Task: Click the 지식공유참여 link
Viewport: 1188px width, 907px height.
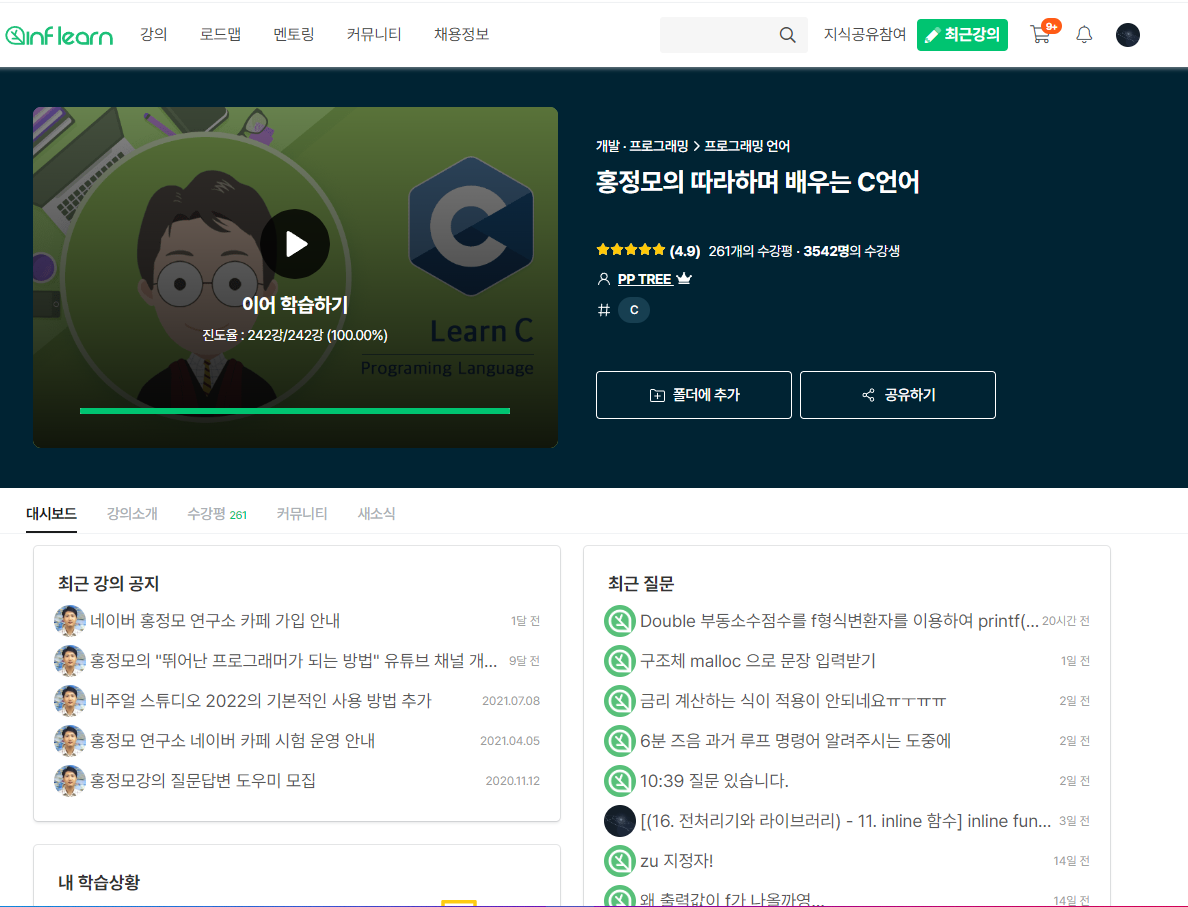Action: pos(864,35)
